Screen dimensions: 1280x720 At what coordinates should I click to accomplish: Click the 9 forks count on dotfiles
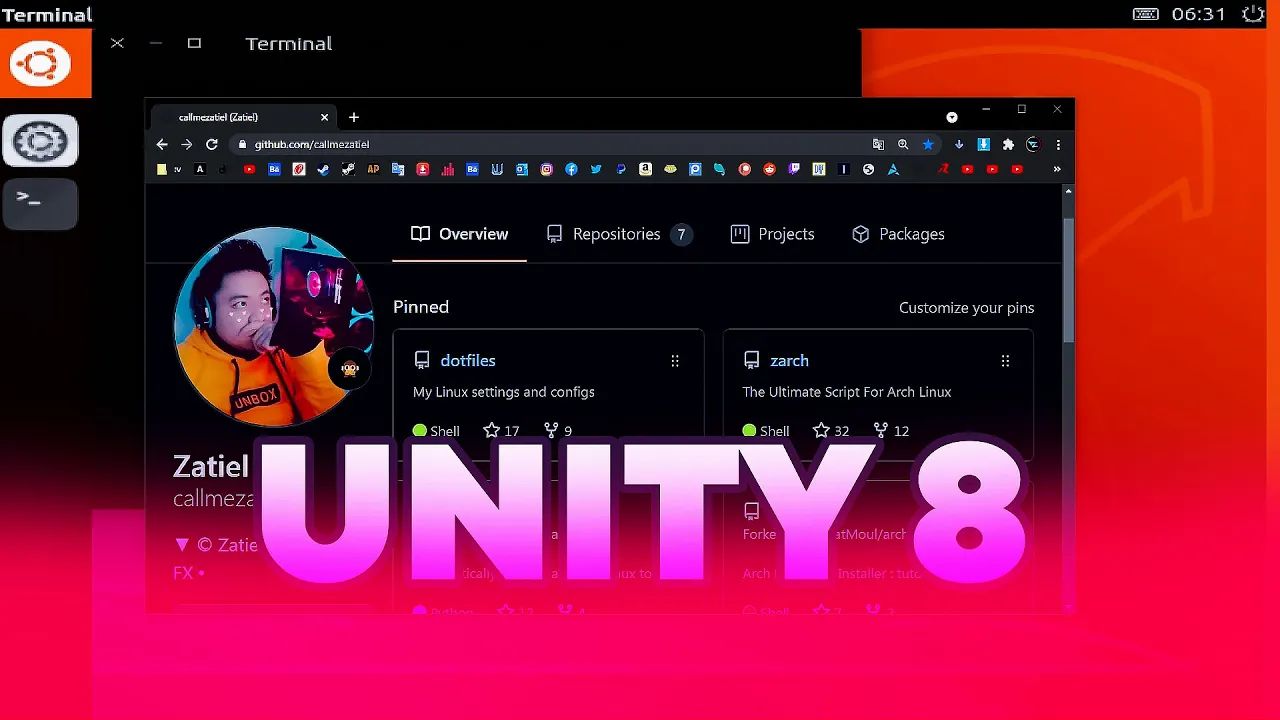pos(558,431)
